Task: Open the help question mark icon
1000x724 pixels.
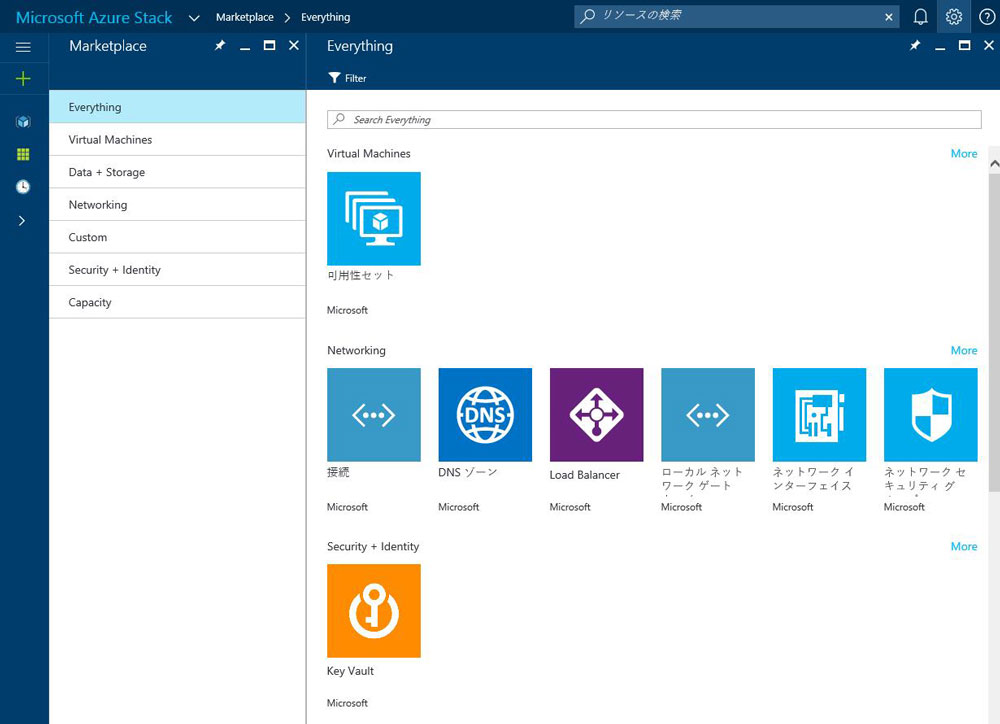Action: [986, 17]
